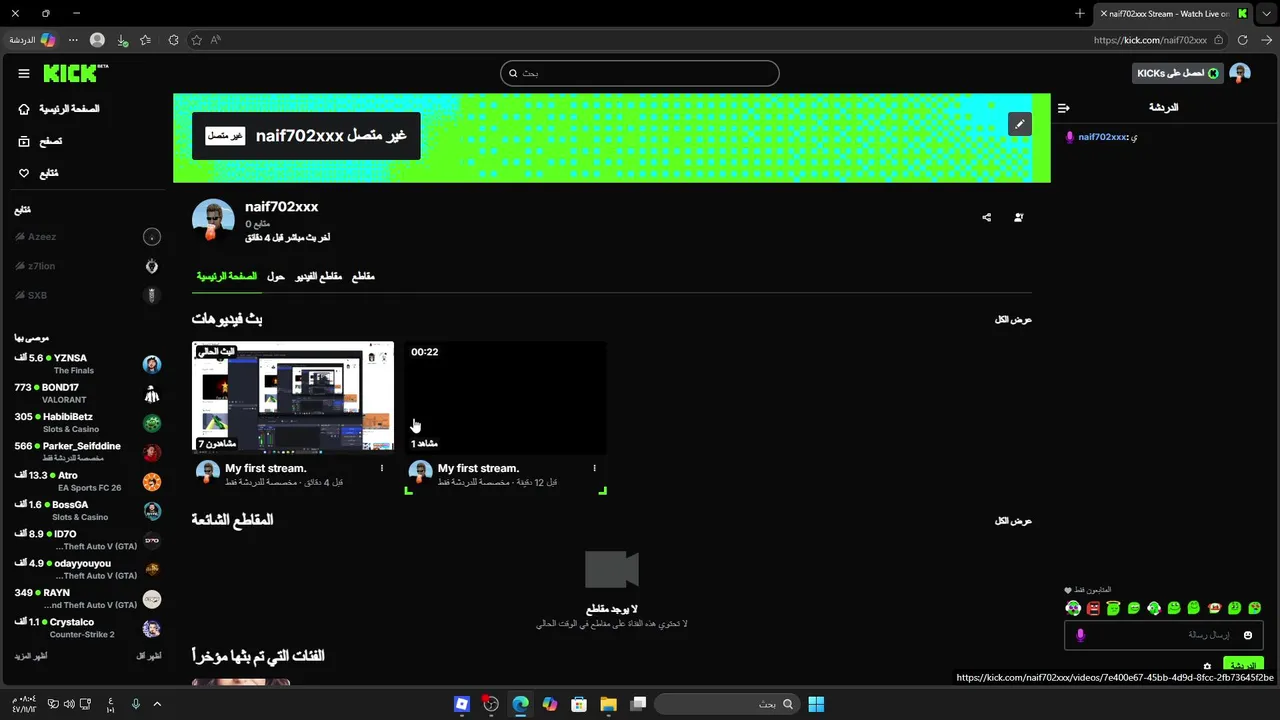The height and width of the screenshot is (720, 1280).
Task: Open recommended channel ID7O
Action: tap(87, 540)
